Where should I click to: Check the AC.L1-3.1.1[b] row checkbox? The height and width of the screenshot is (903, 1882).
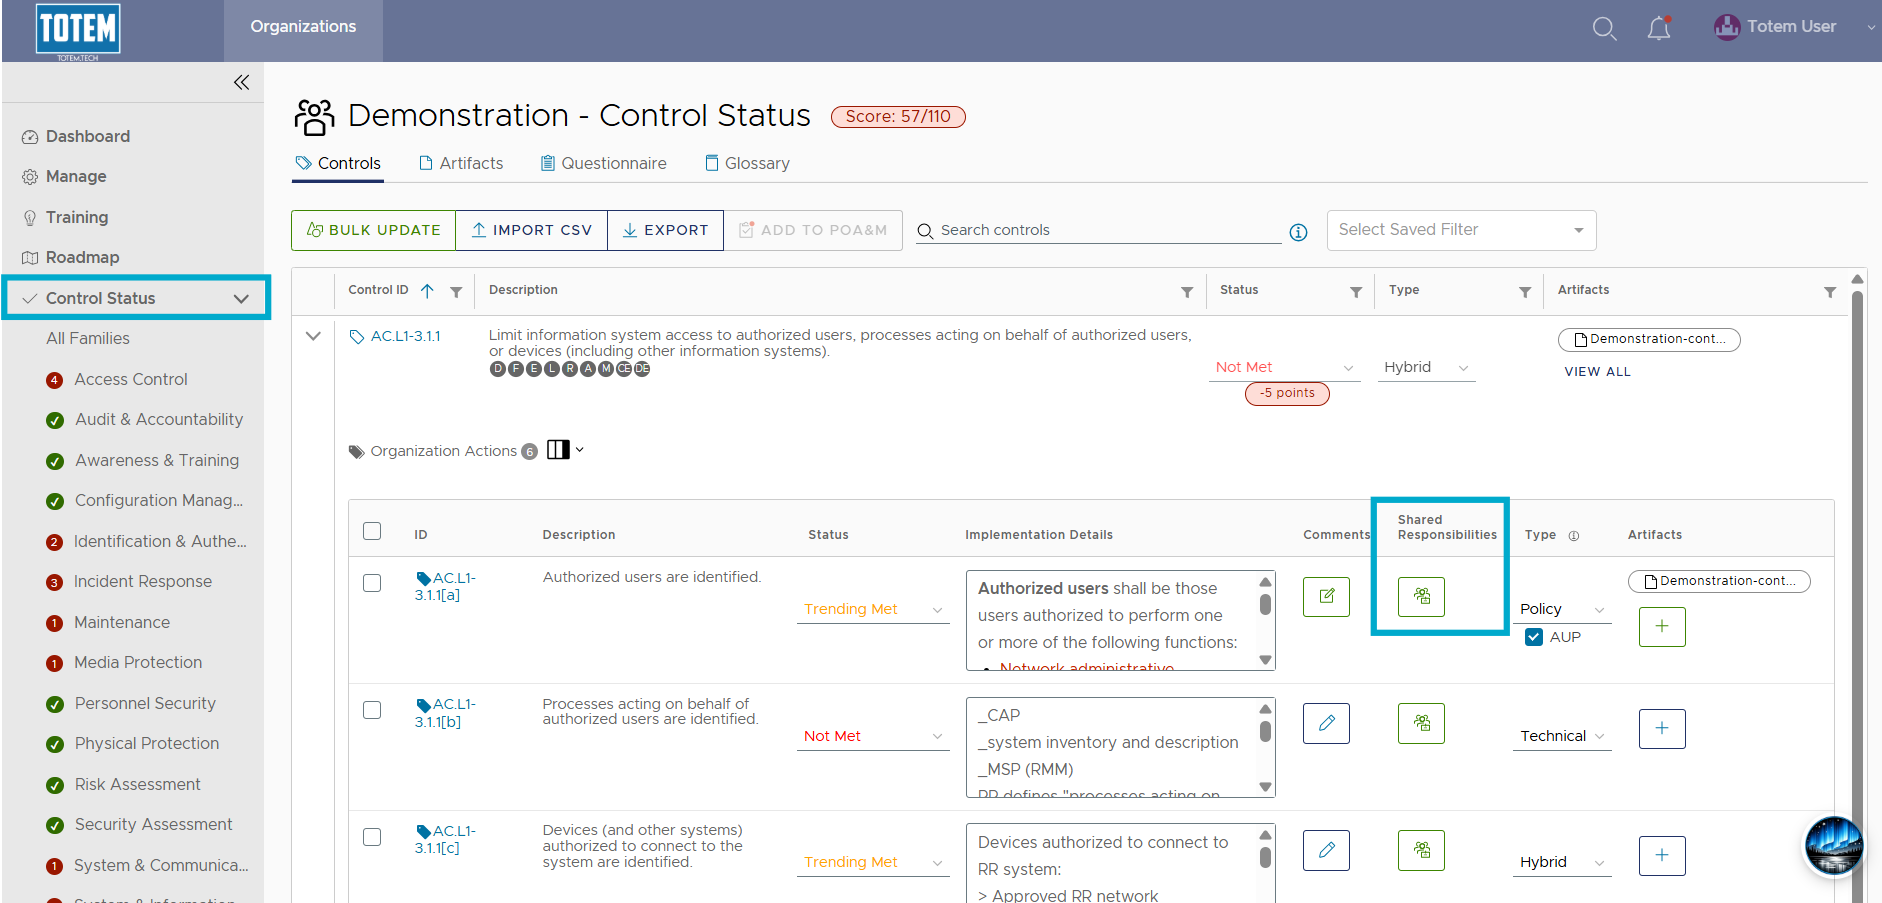372,710
